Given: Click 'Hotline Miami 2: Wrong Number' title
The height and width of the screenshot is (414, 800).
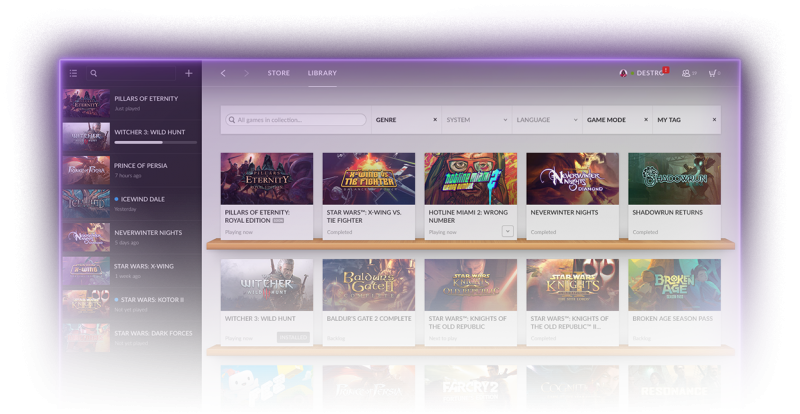Looking at the screenshot, I should (468, 216).
